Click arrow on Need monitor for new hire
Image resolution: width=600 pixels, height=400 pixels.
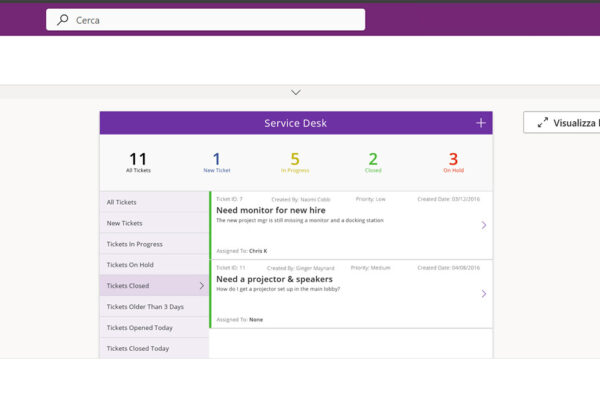484,225
